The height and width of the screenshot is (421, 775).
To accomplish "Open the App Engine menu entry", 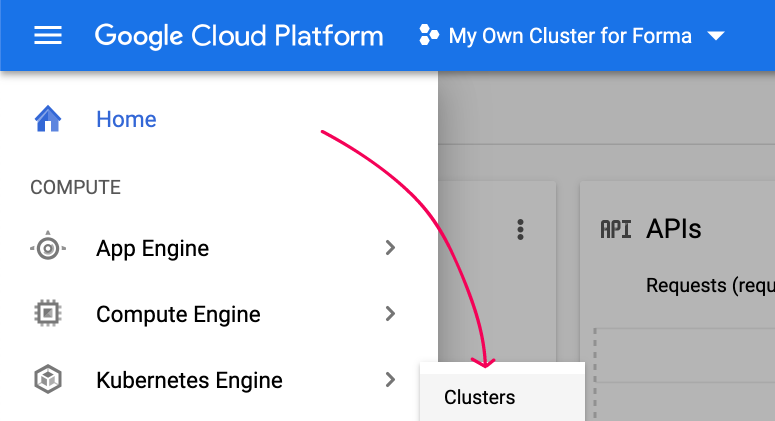I will click(x=219, y=248).
